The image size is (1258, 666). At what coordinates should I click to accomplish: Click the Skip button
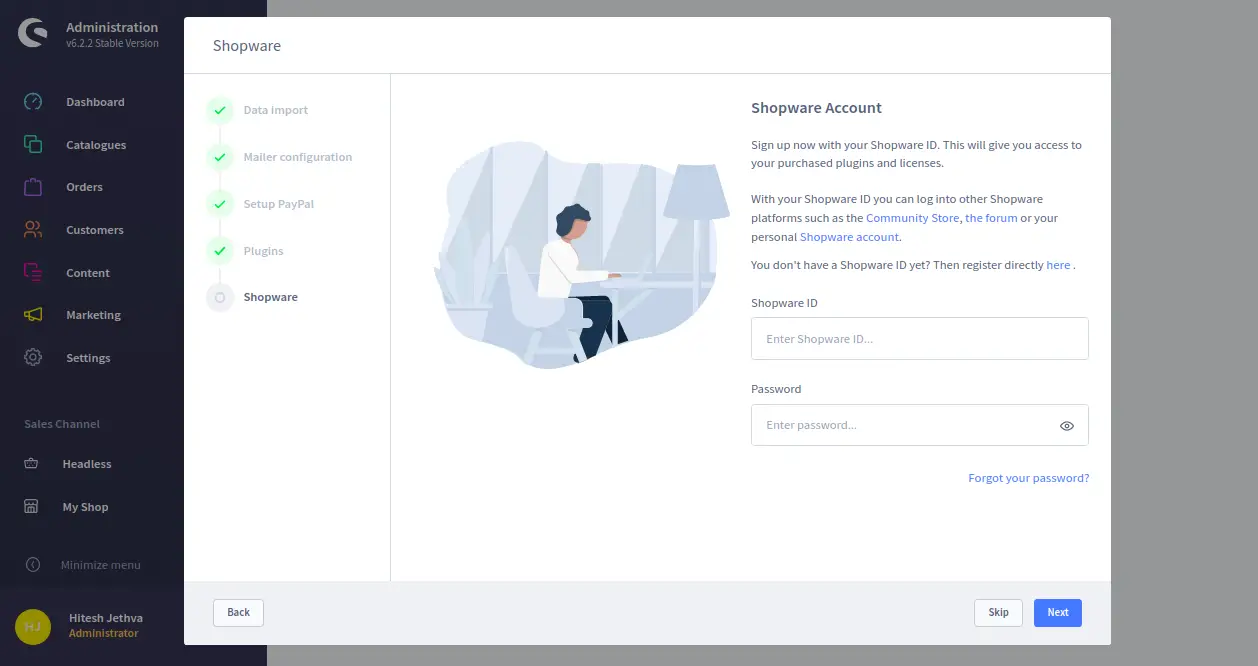[x=998, y=613]
